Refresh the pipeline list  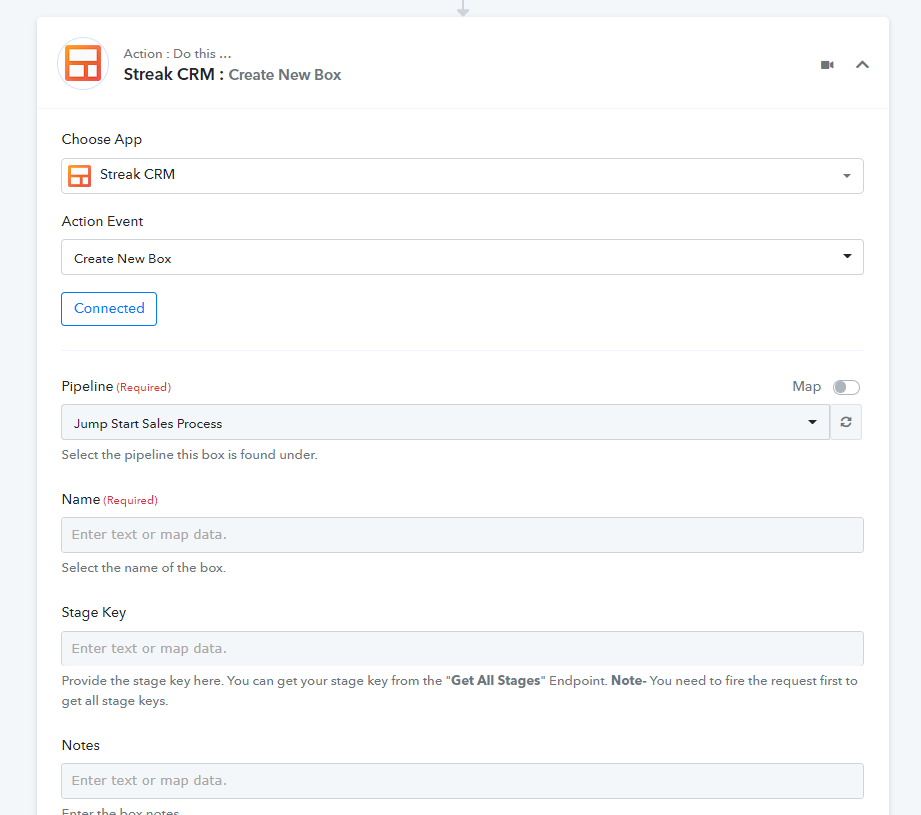[x=846, y=422]
